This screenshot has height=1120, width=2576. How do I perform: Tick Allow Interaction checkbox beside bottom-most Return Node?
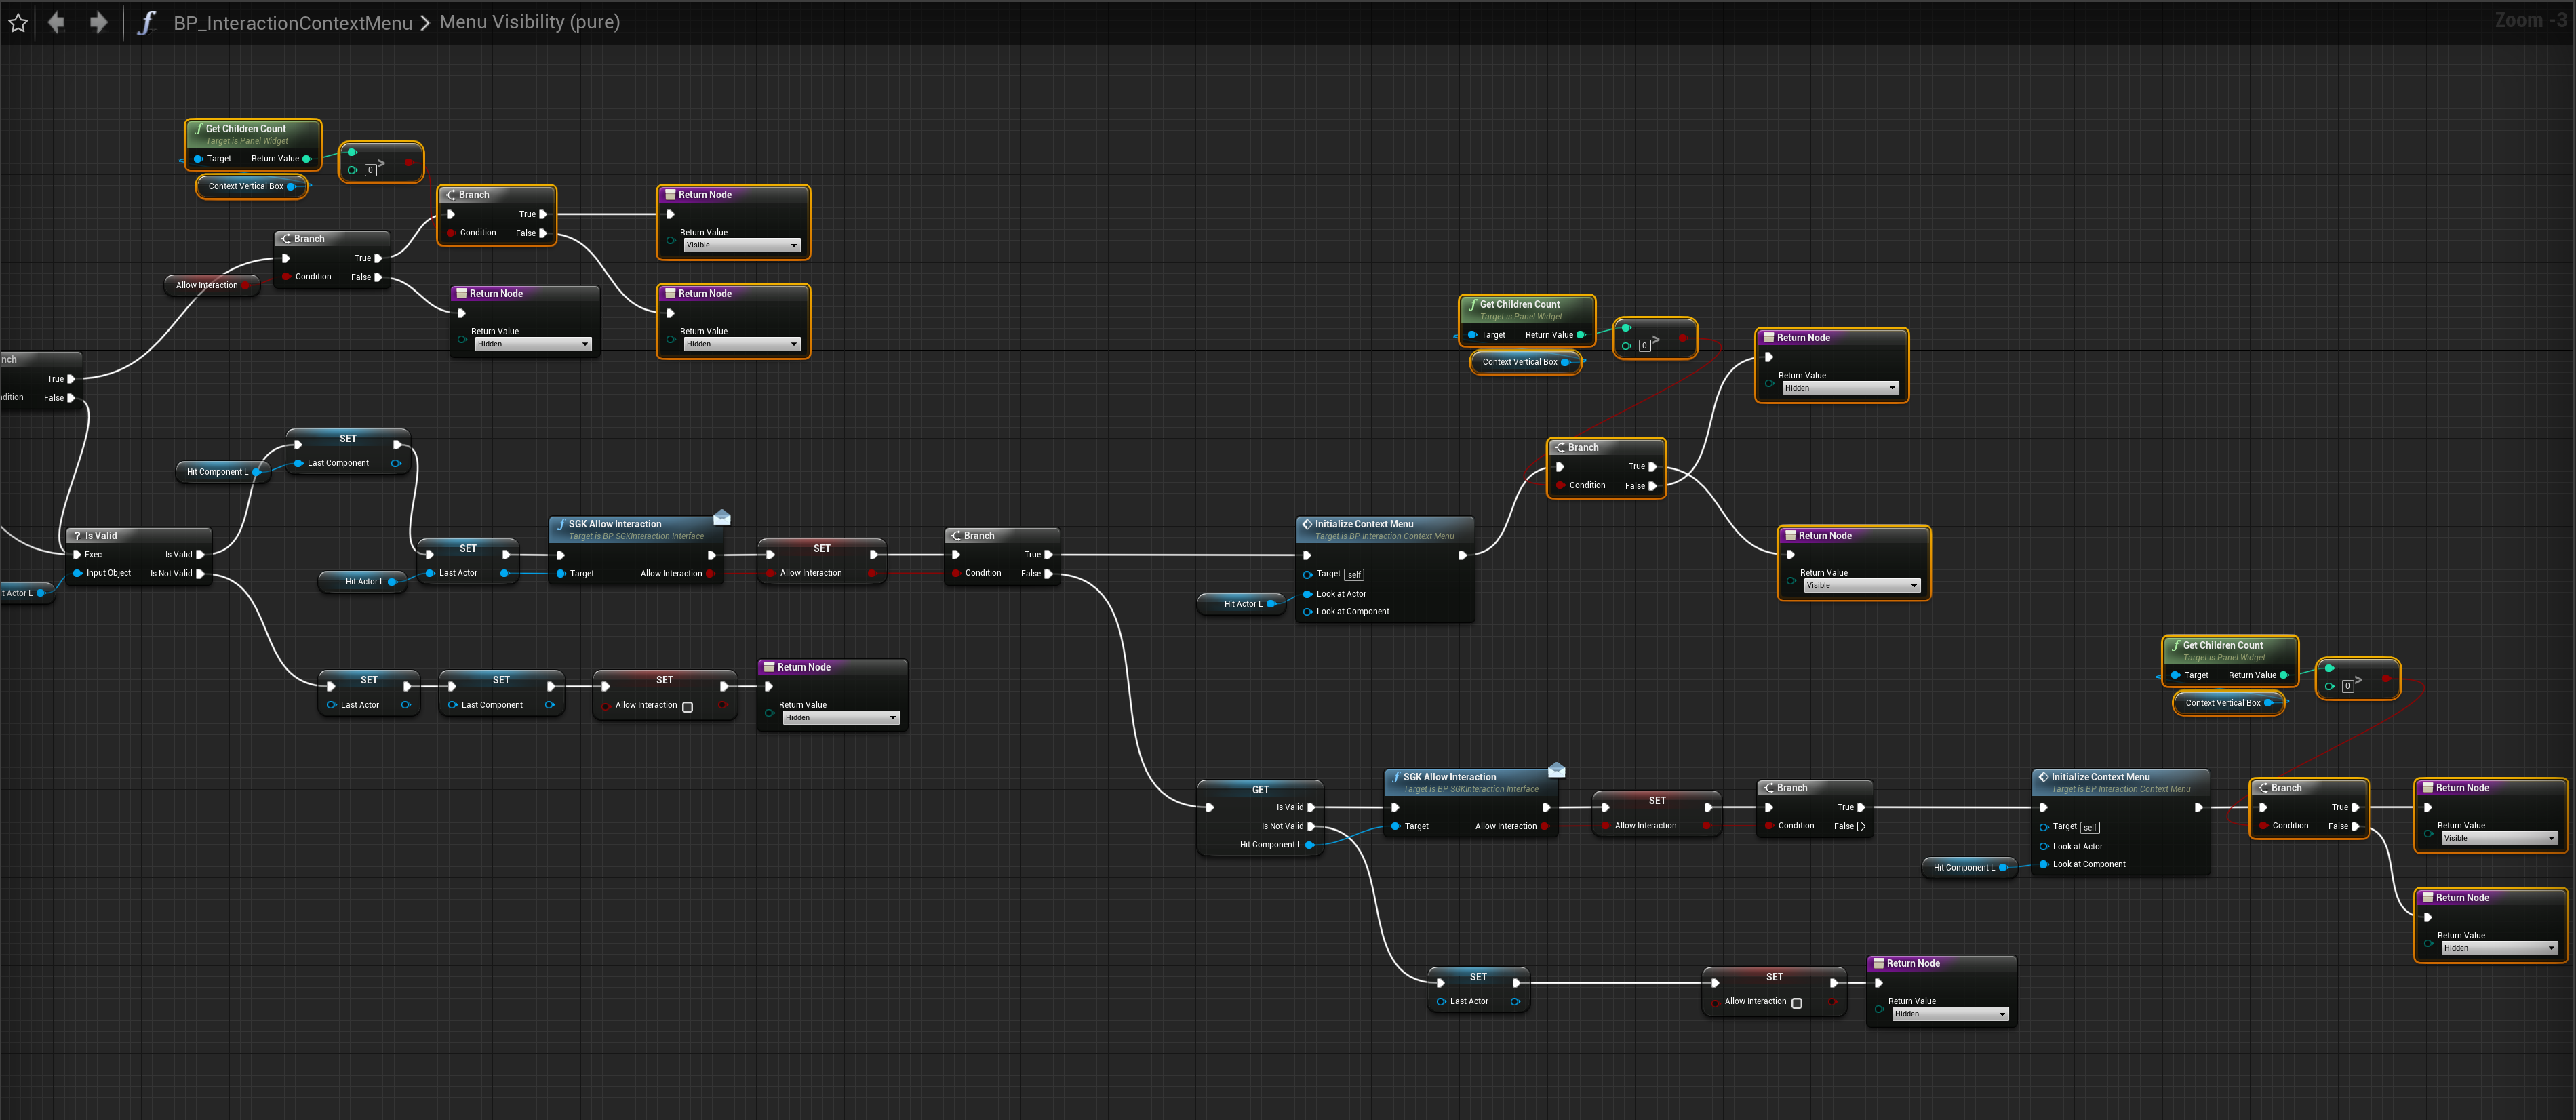[1796, 1003]
